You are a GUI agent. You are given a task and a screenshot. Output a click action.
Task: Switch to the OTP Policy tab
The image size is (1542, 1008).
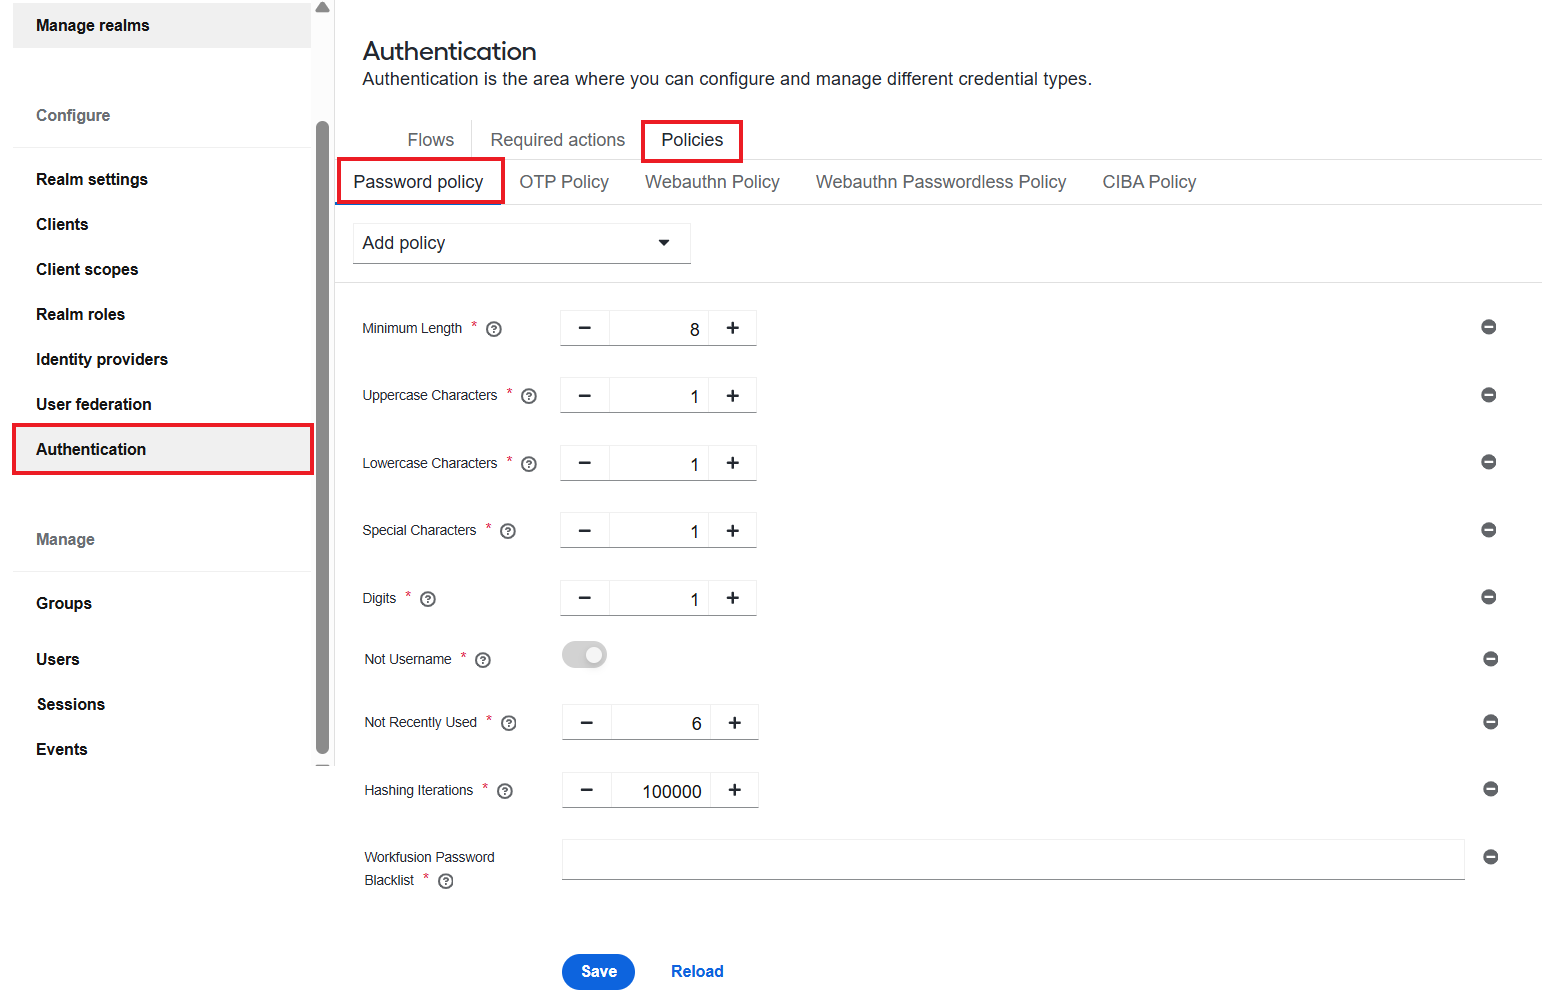pos(564,182)
